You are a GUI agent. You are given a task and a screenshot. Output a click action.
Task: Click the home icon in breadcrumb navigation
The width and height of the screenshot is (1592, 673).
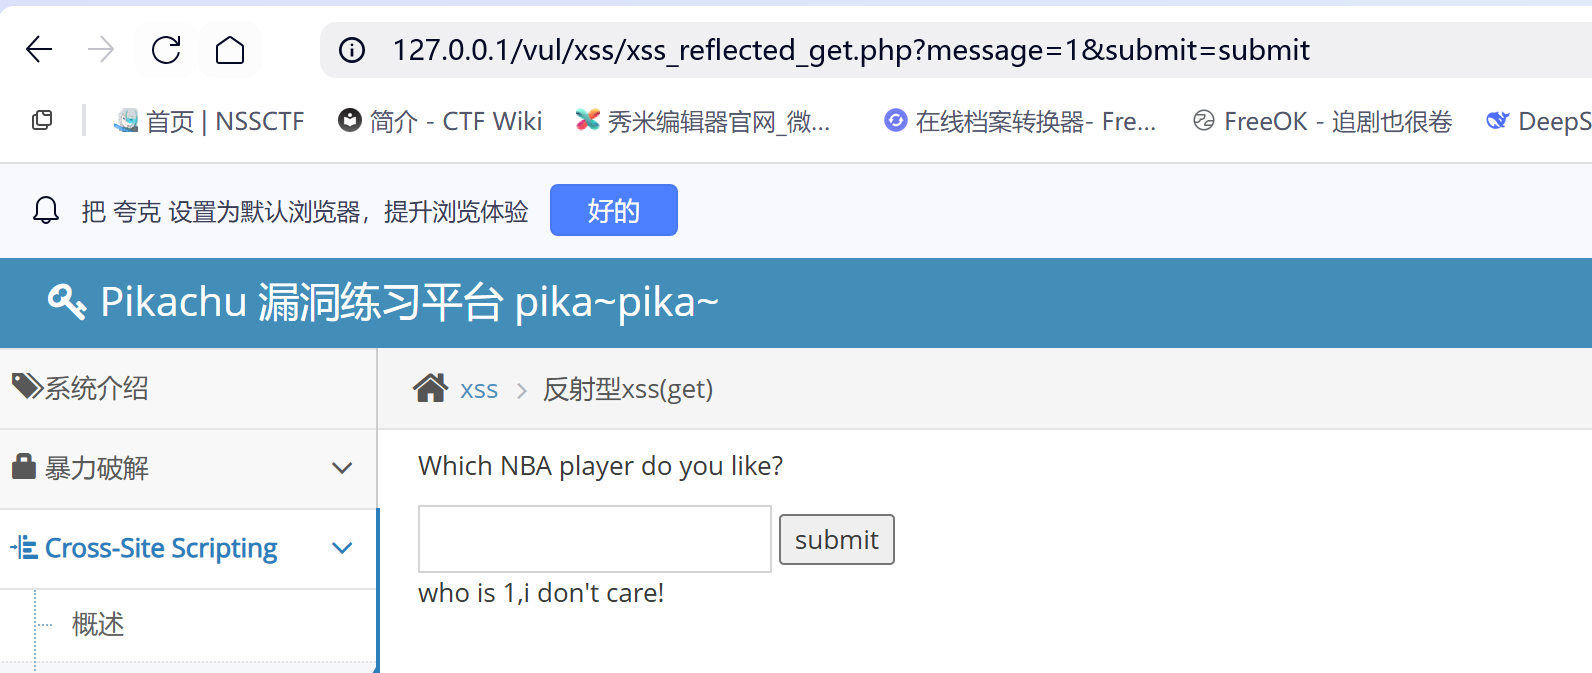(430, 387)
